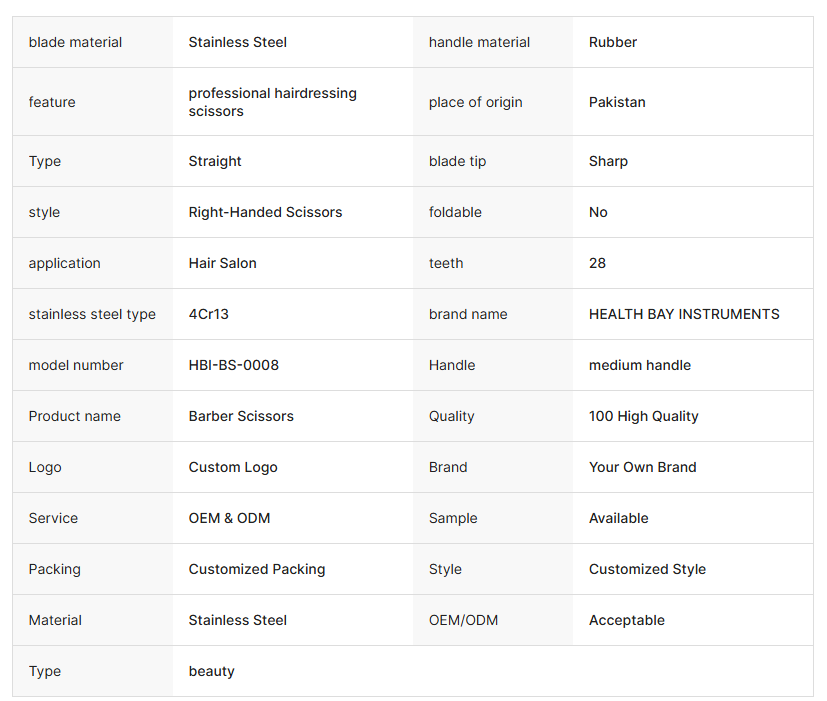The image size is (827, 701).
Task: Click the 'Right-Handed Scissors' style value
Action: (265, 212)
